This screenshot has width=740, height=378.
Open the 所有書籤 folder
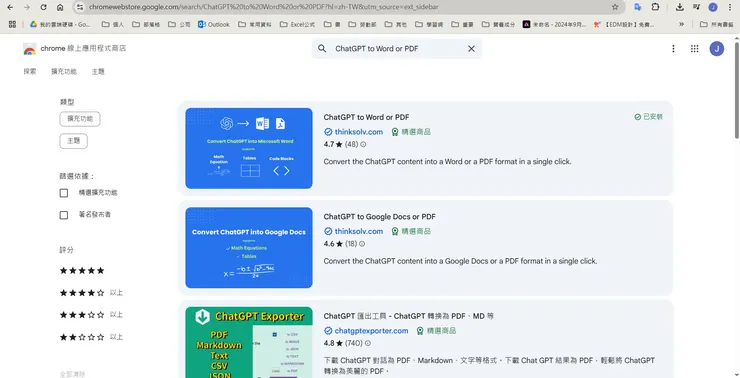point(717,24)
